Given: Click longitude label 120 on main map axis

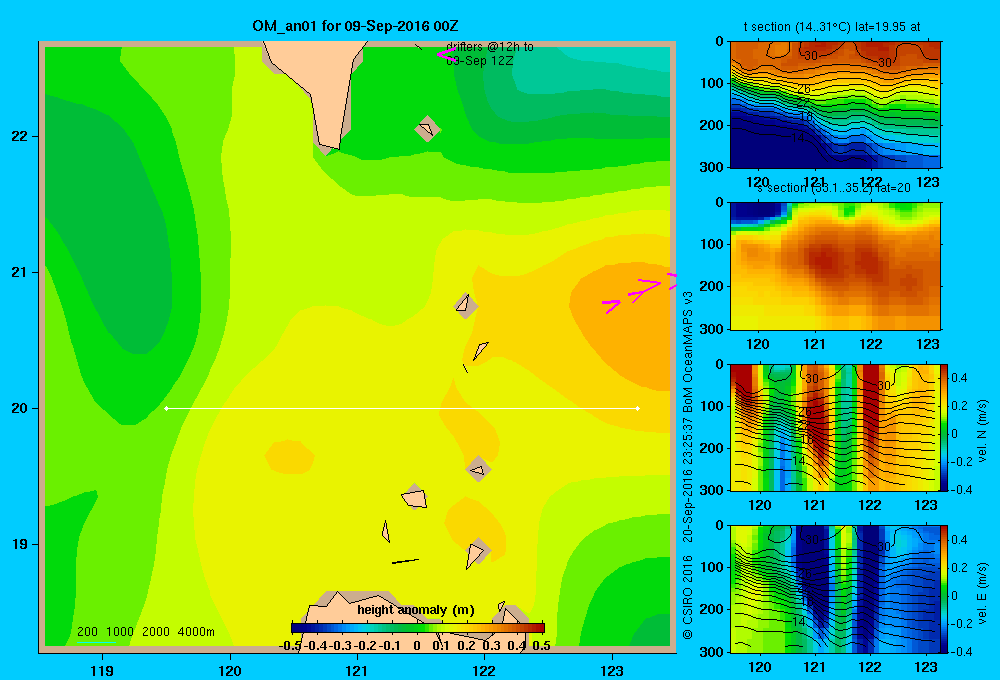Looking at the screenshot, I should 230,670.
